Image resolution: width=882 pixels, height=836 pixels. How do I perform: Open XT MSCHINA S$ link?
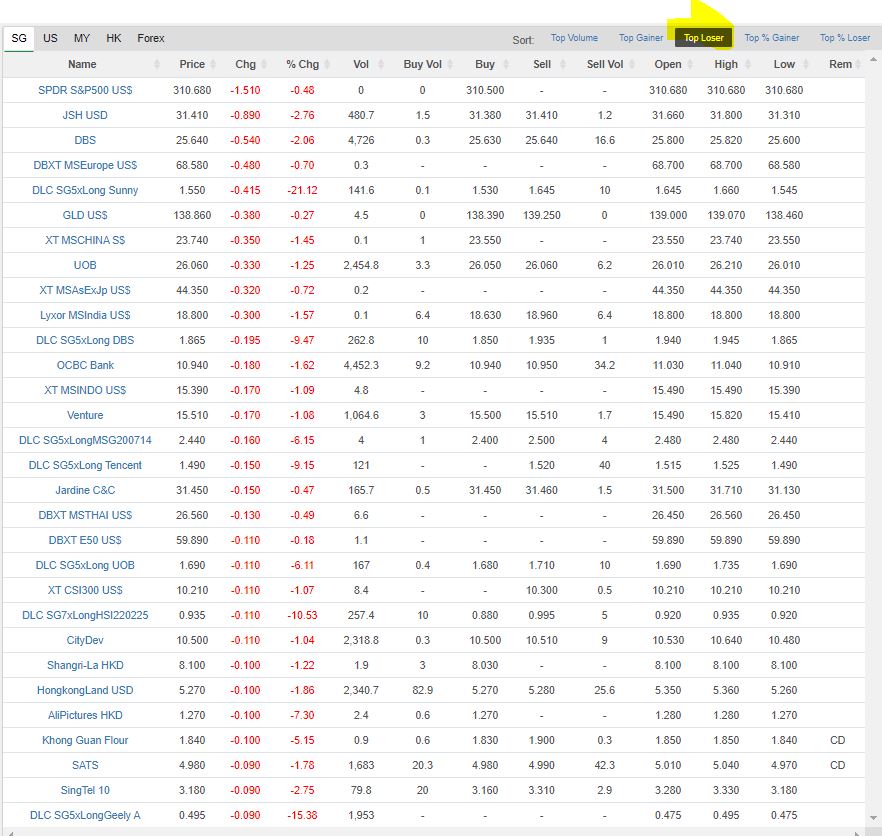pos(85,240)
